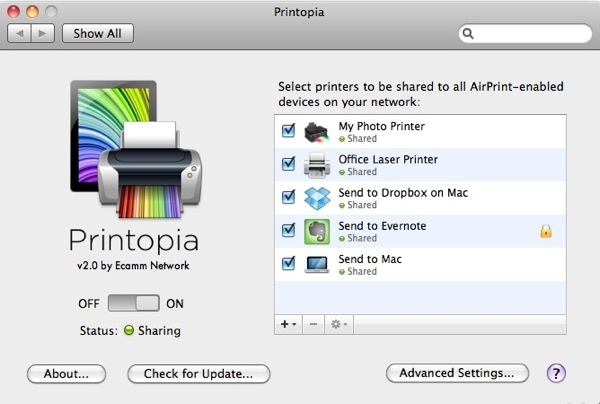Go forward with the right arrow button

pyautogui.click(x=43, y=33)
